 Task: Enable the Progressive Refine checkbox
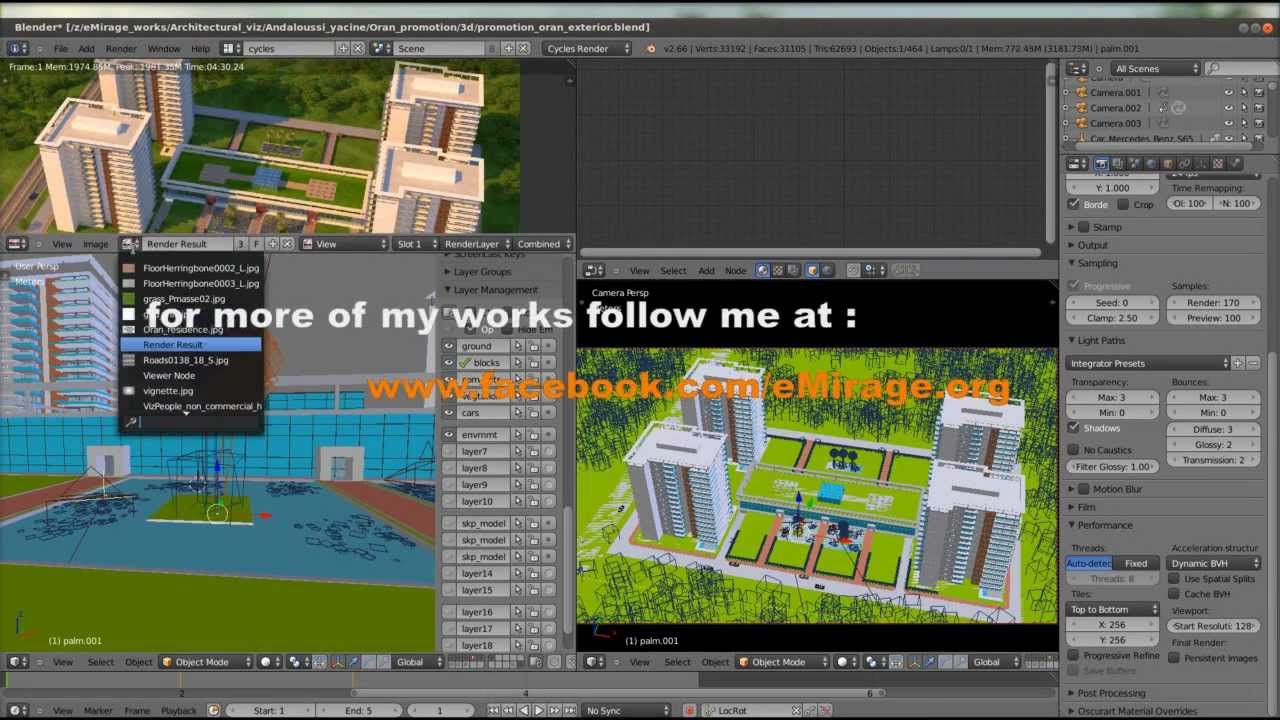(1074, 656)
